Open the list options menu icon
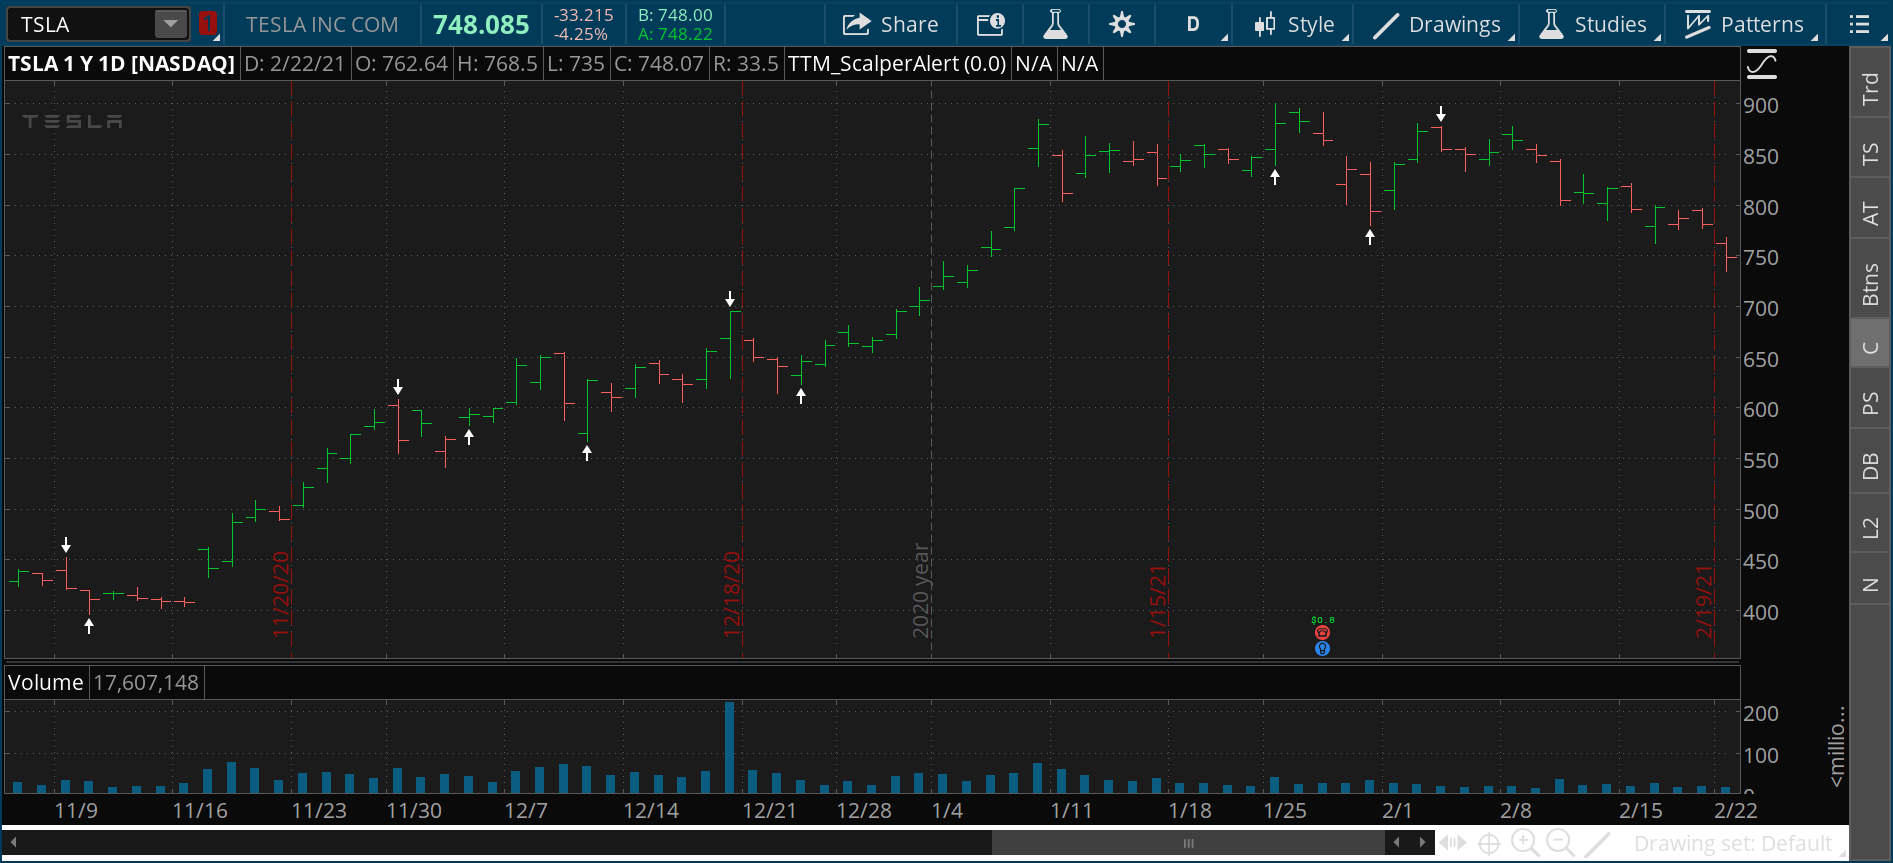Viewport: 1893px width, 863px height. coord(1859,24)
